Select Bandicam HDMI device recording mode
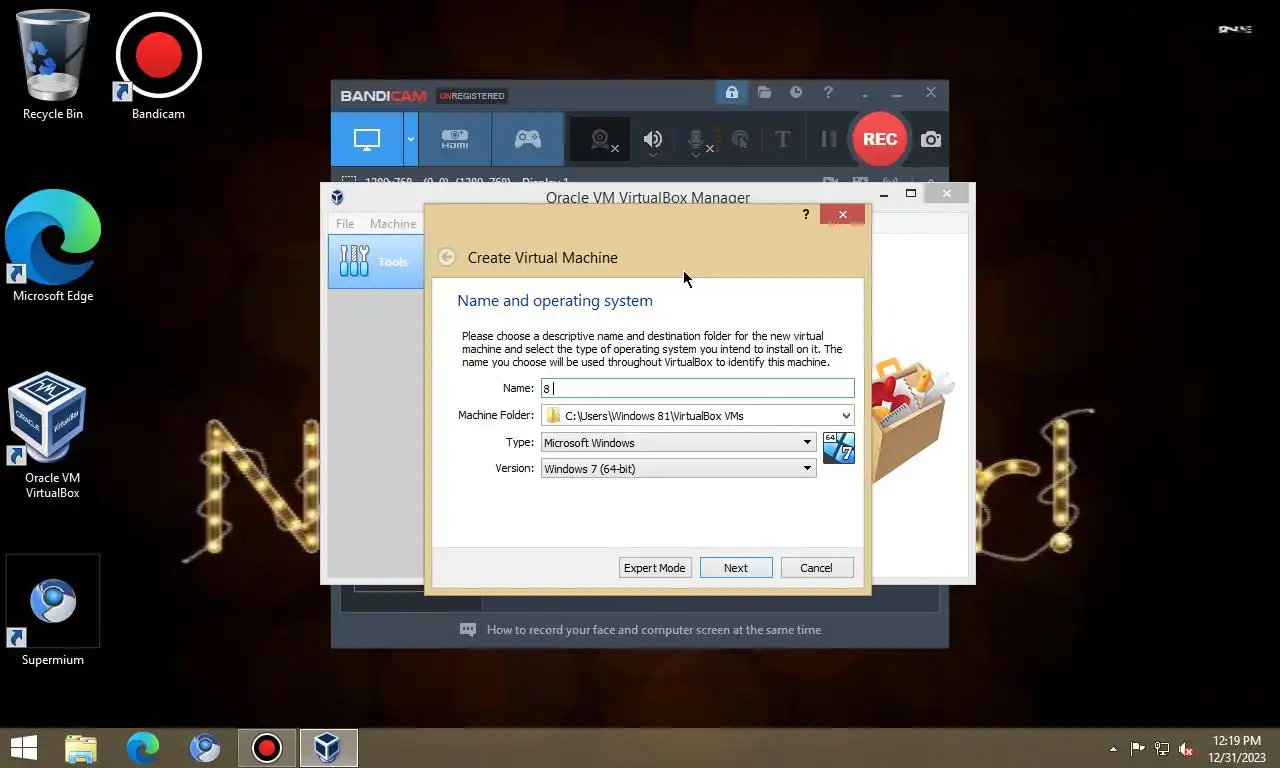This screenshot has height=768, width=1280. (455, 139)
